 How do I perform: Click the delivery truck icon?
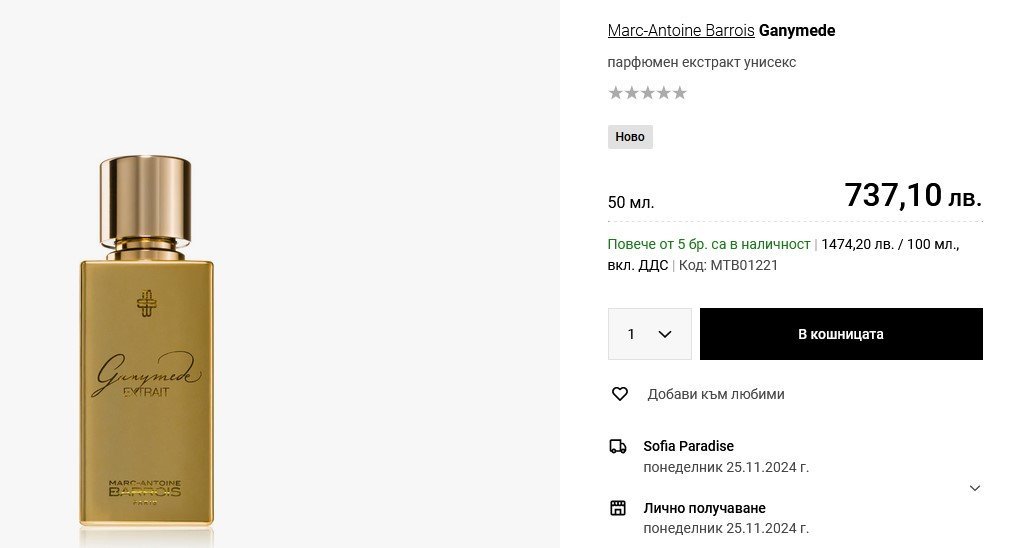(618, 446)
